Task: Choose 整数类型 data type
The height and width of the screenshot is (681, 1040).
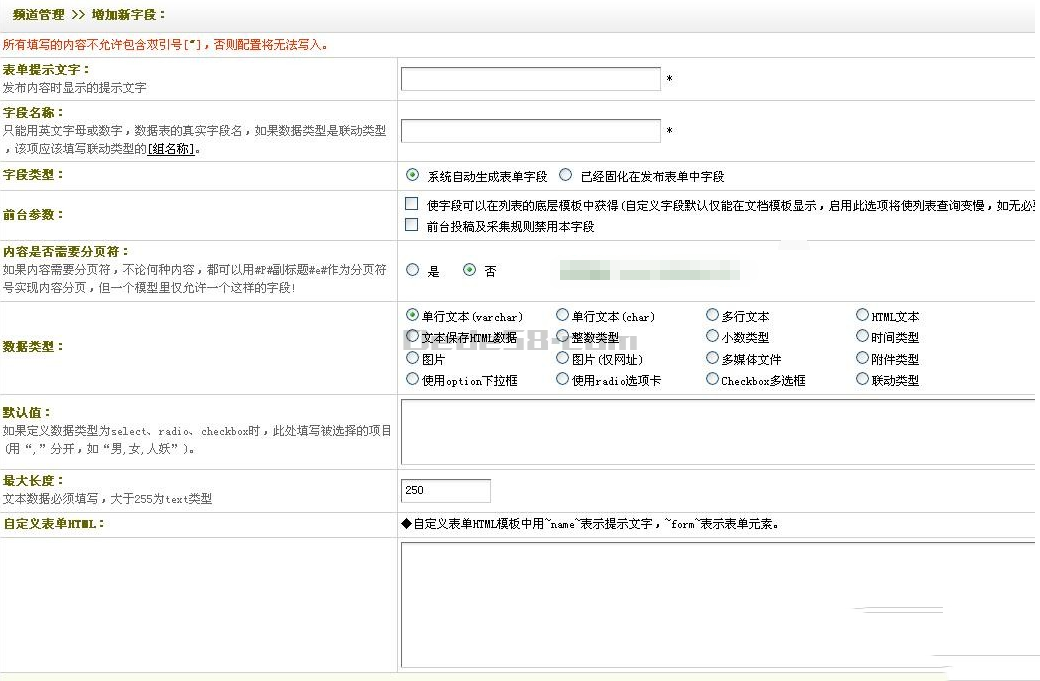Action: 562,336
